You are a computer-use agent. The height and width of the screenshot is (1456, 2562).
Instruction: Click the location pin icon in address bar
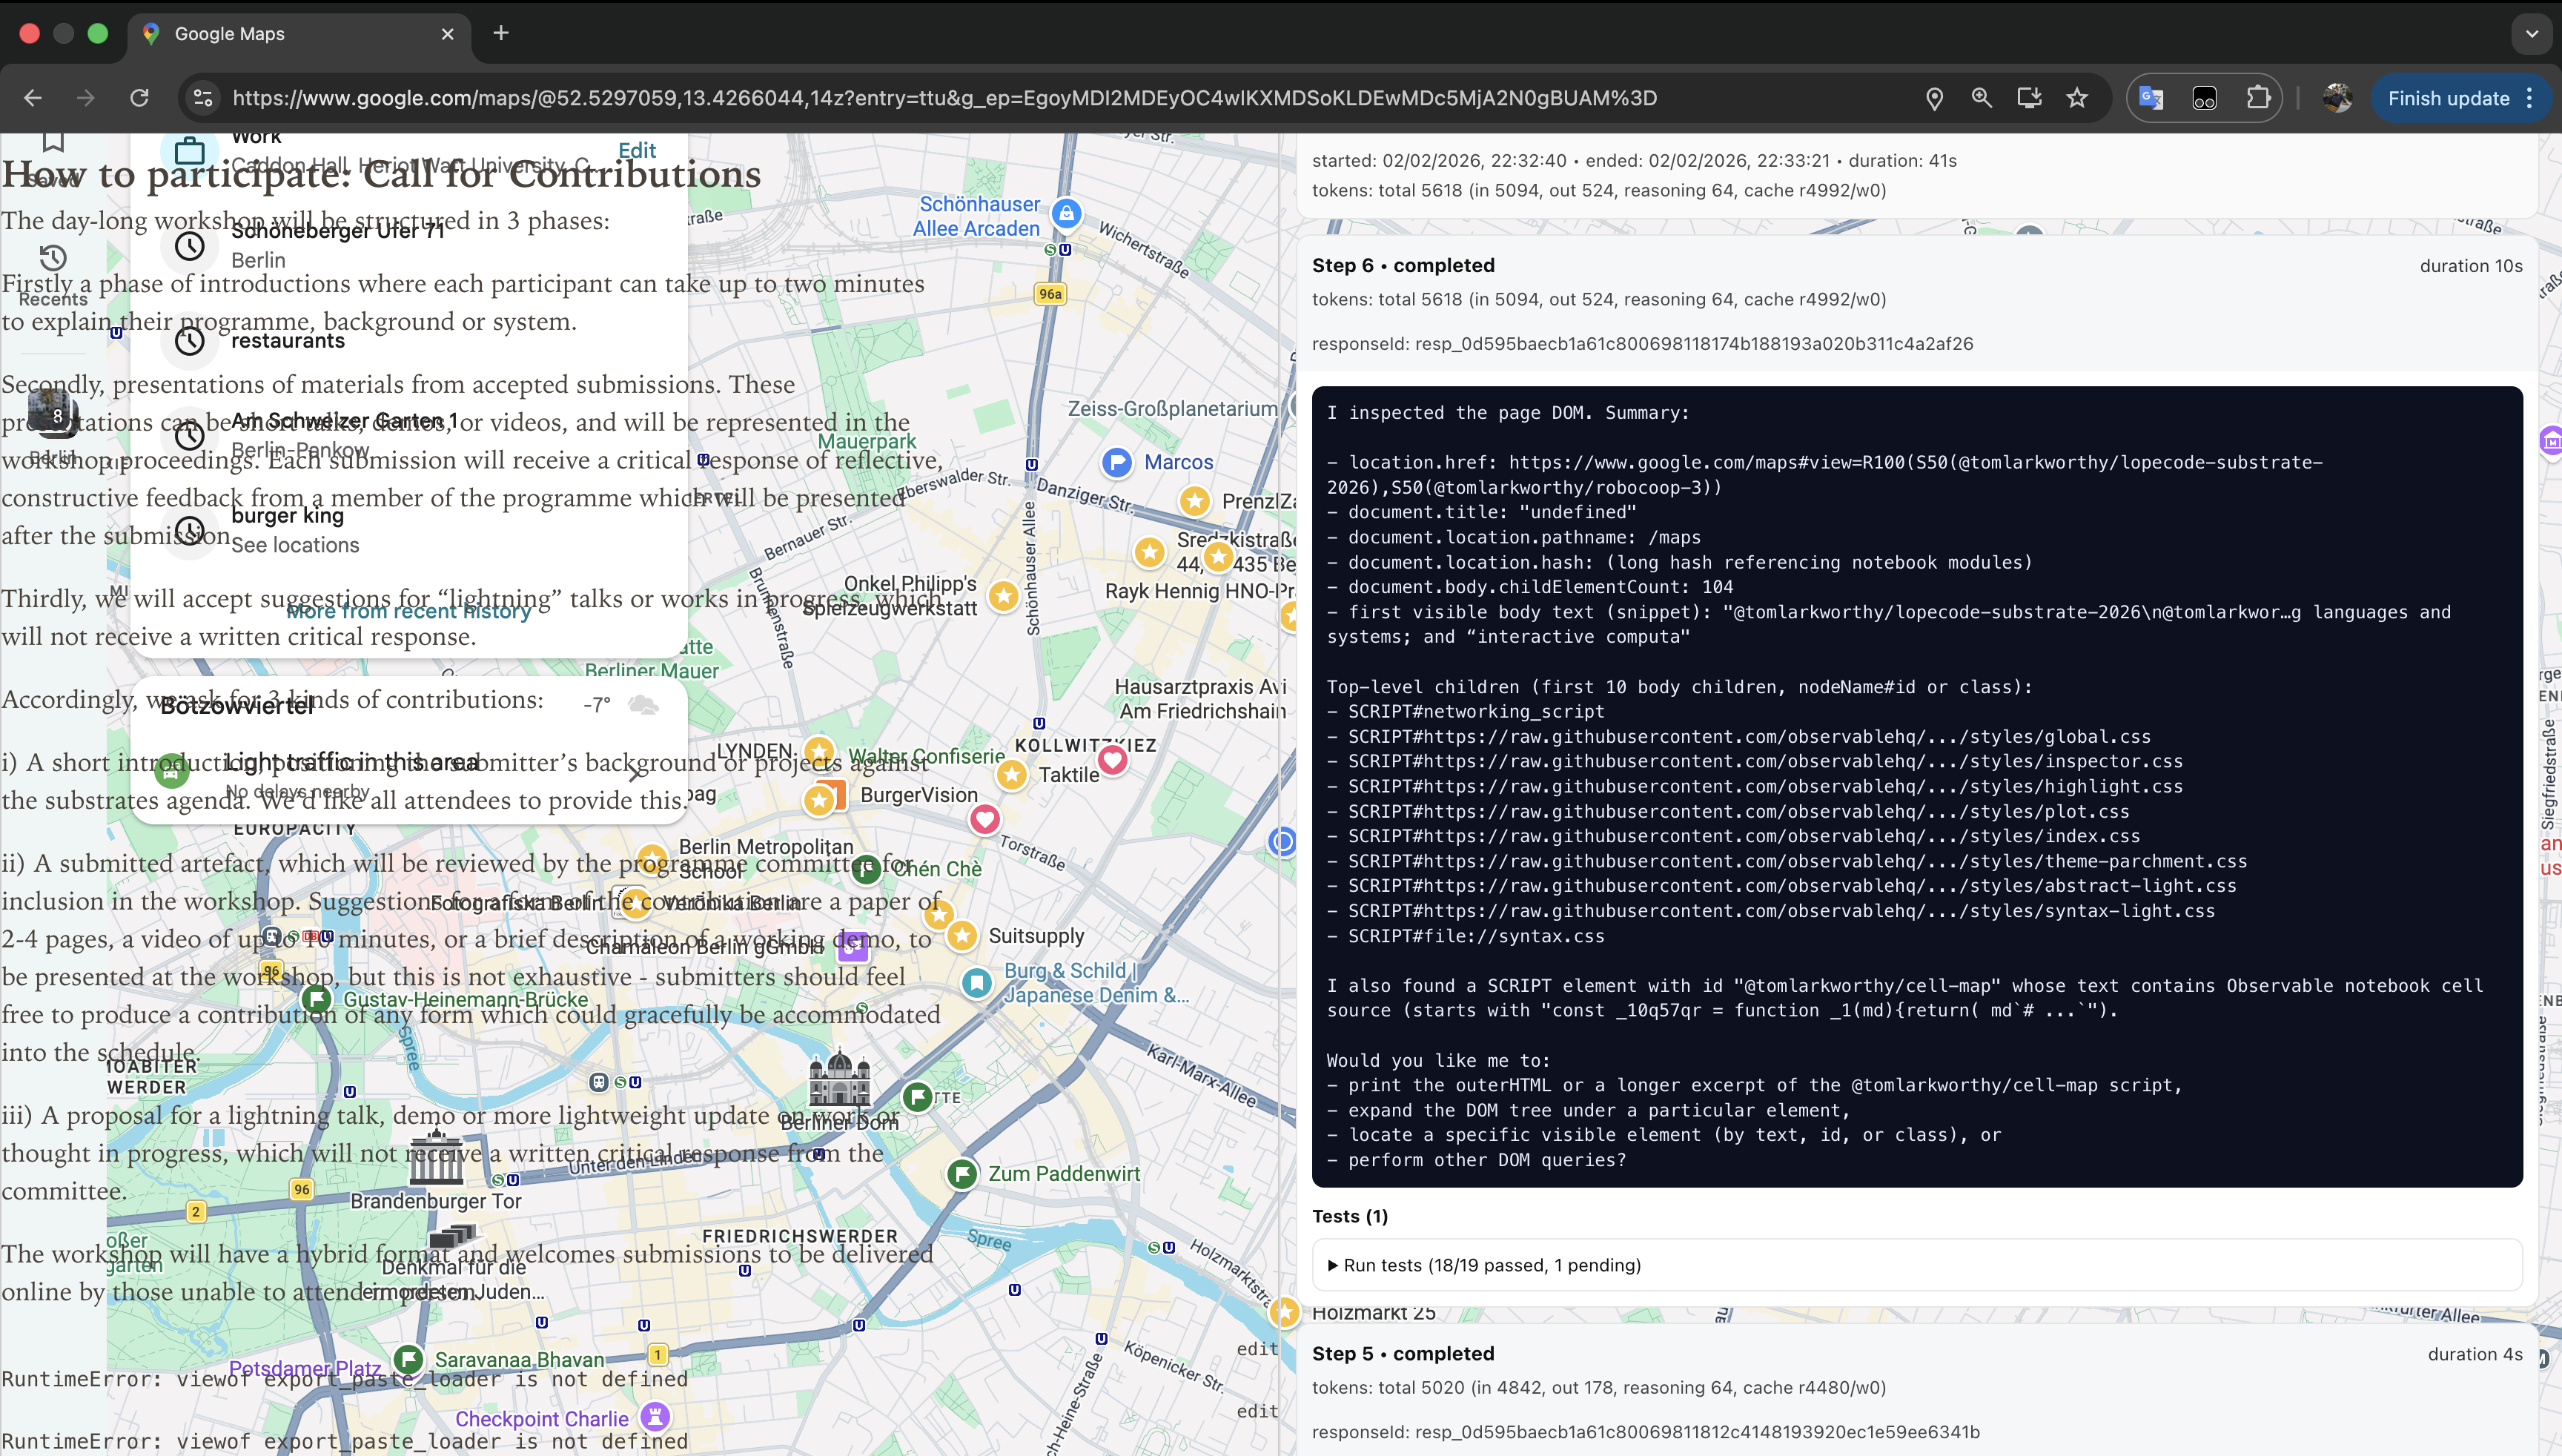[x=1934, y=98]
